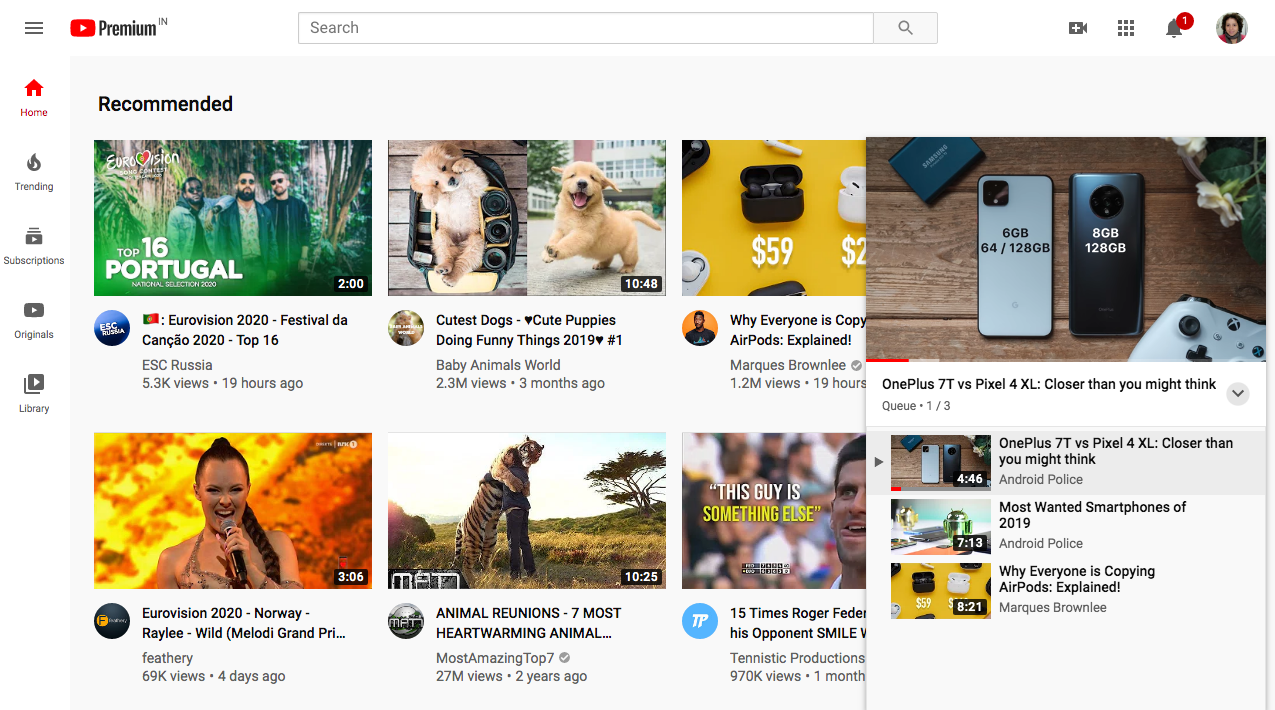Click feathery channel name
The image size is (1275, 710).
coord(168,658)
